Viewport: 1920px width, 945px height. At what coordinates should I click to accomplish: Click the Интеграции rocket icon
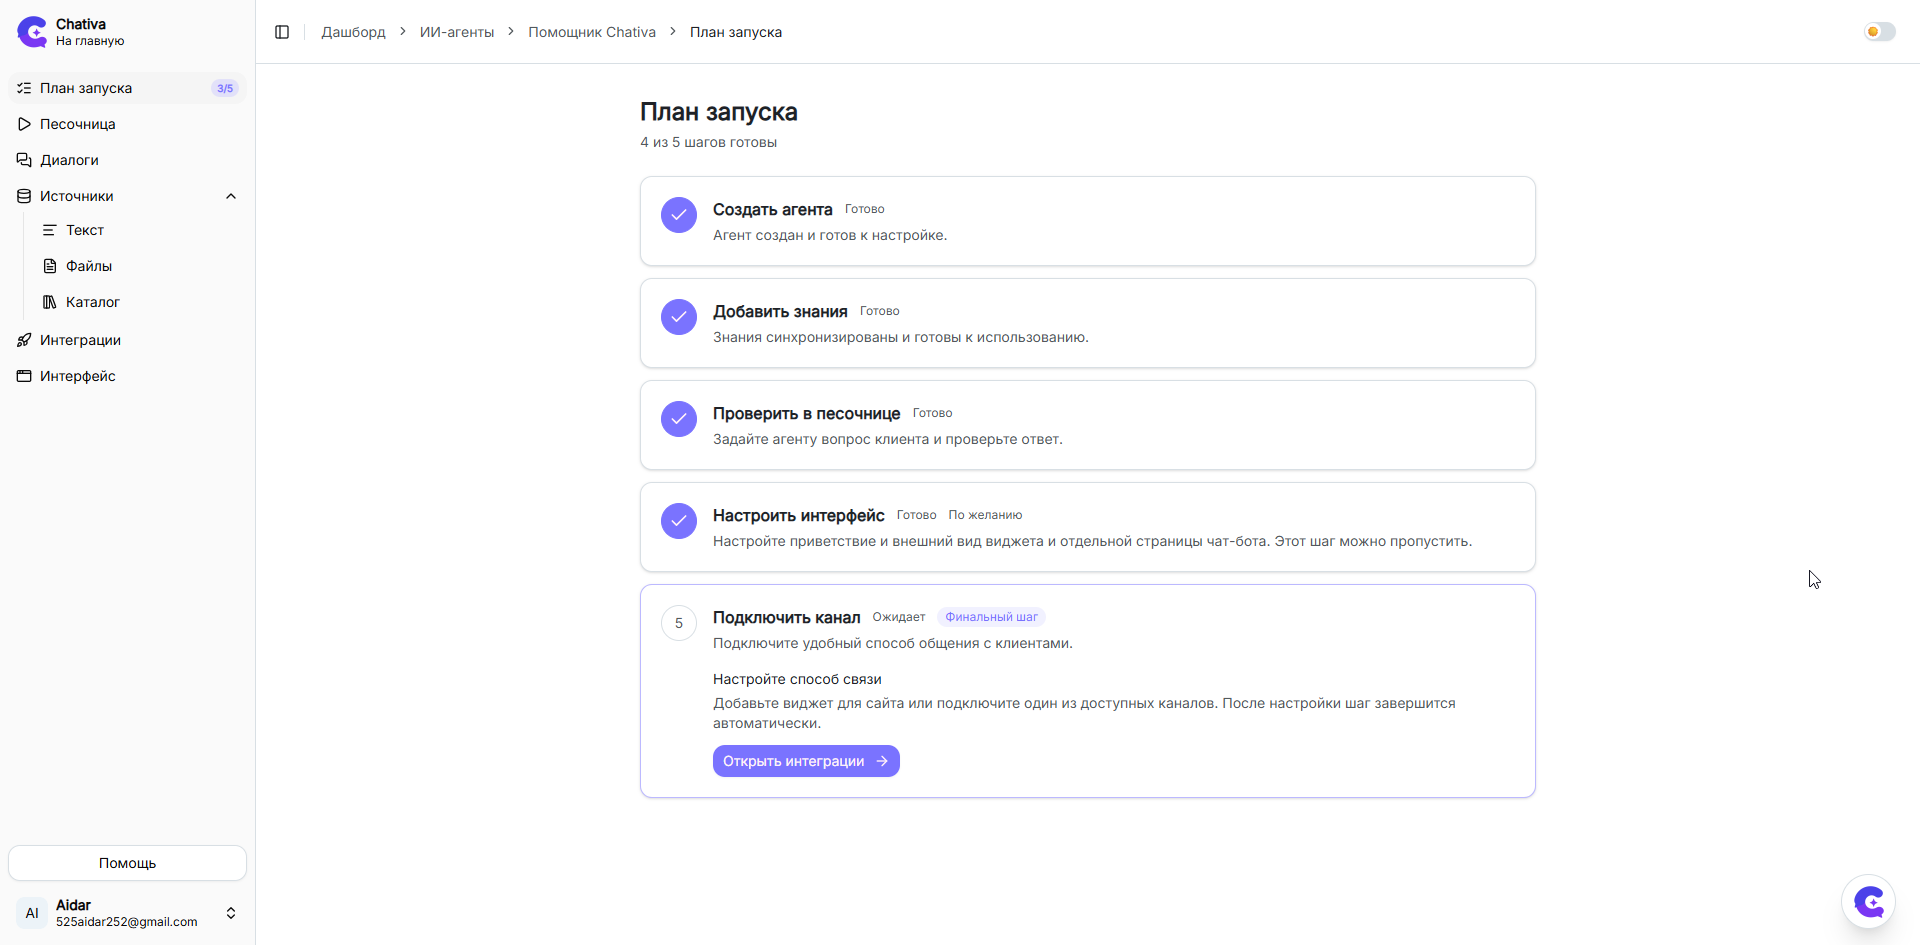point(24,340)
